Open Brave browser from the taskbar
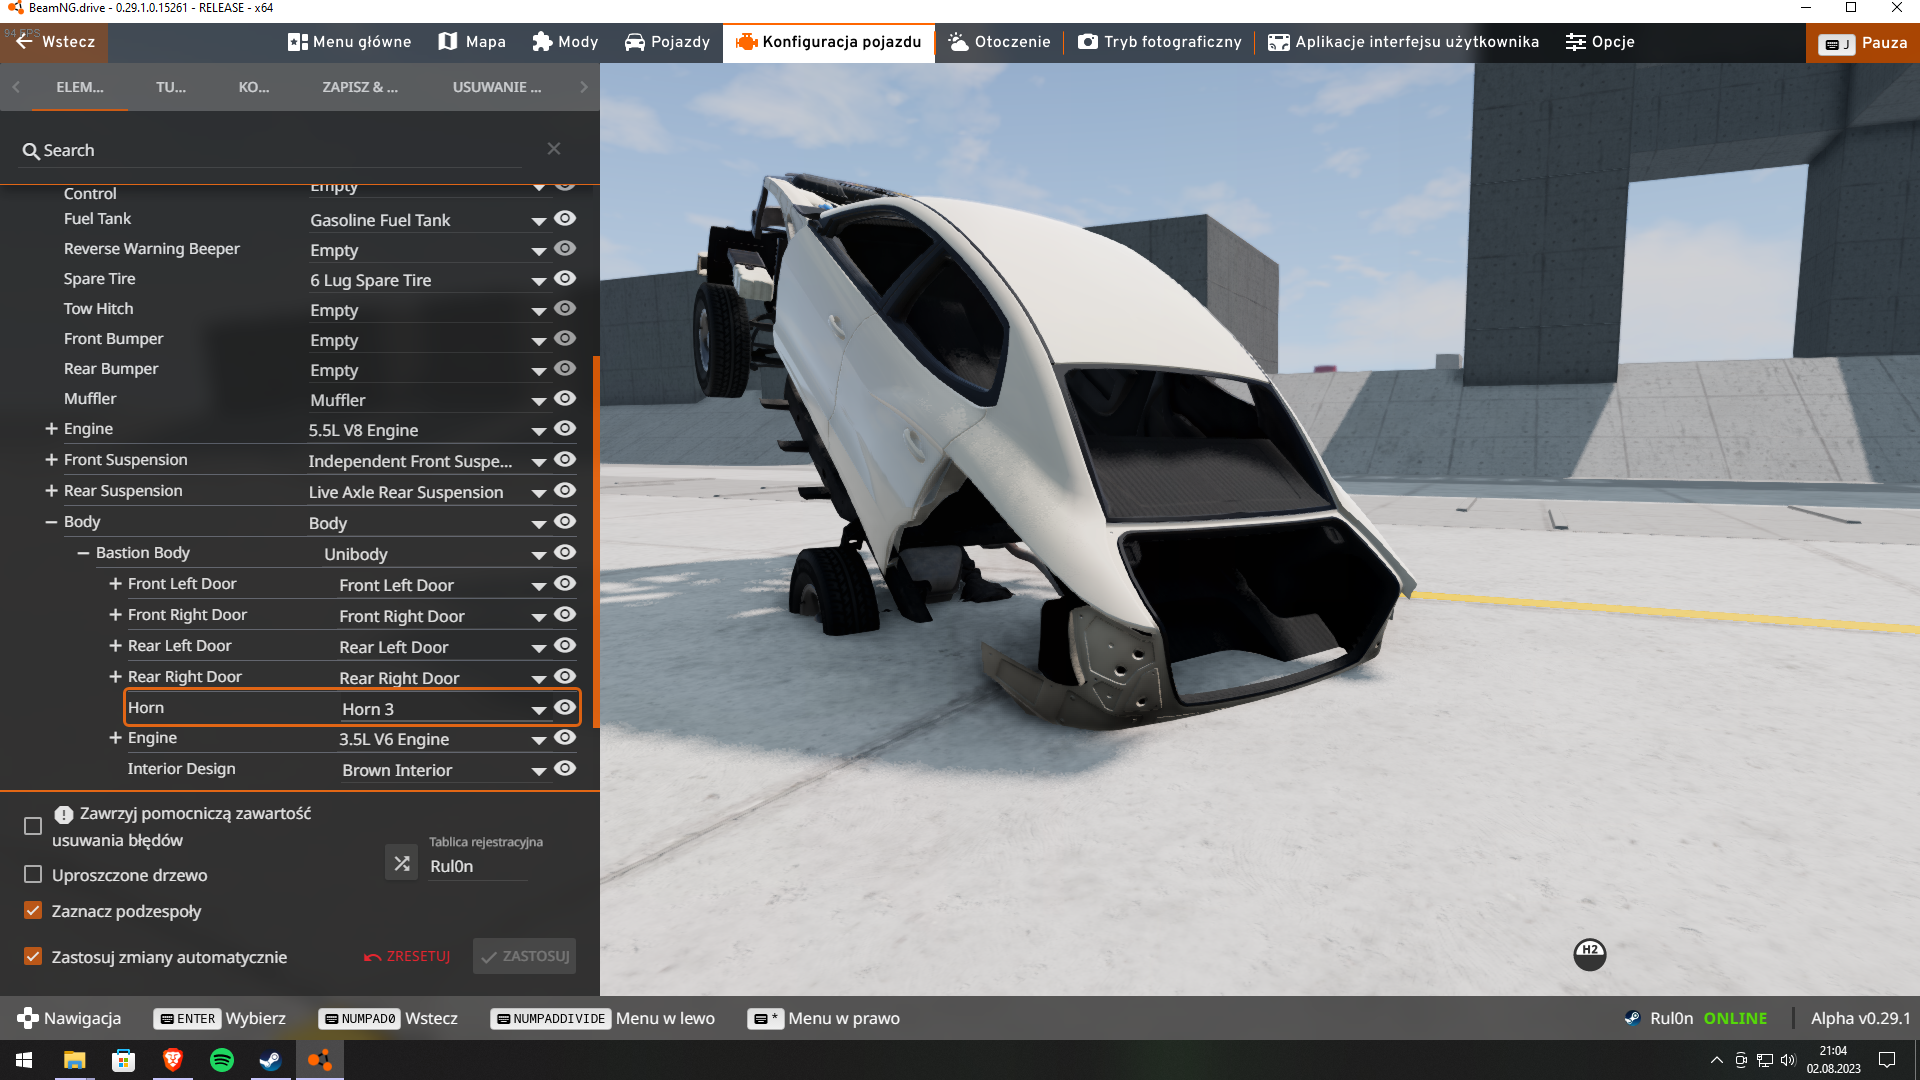The image size is (1920, 1080). [x=172, y=1060]
